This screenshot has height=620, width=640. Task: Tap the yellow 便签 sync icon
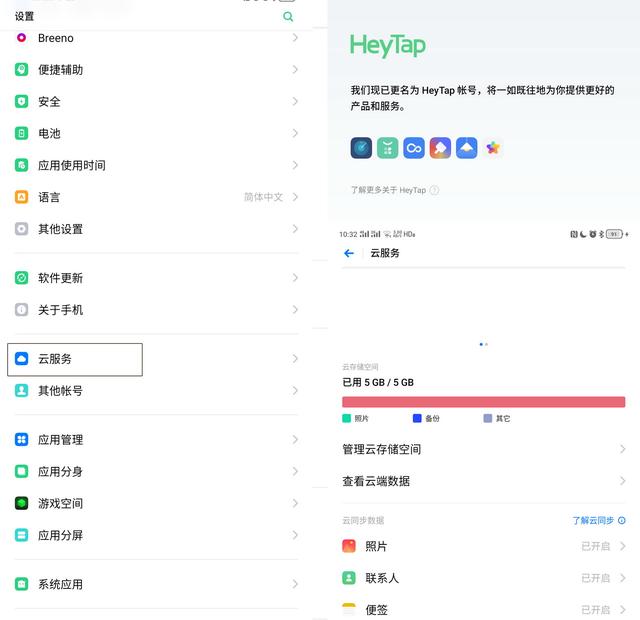click(349, 609)
